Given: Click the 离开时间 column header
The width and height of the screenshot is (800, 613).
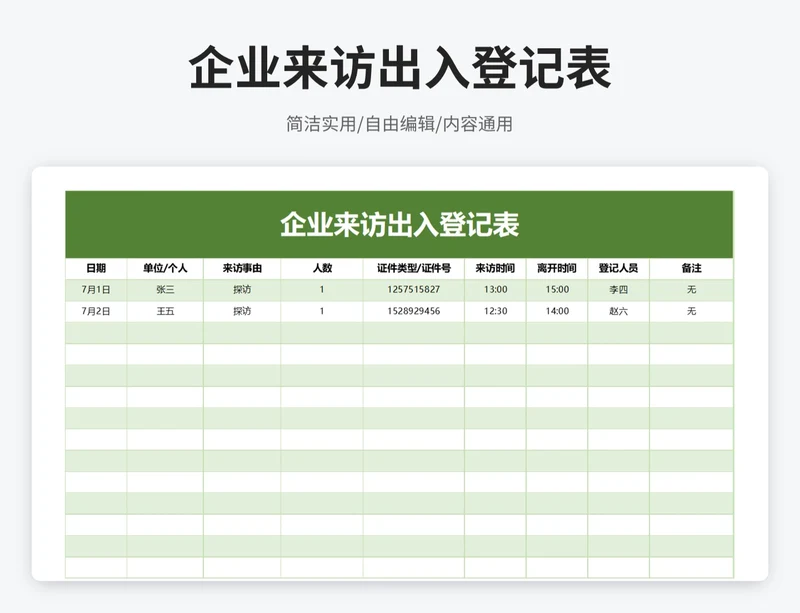Looking at the screenshot, I should pyautogui.click(x=557, y=268).
